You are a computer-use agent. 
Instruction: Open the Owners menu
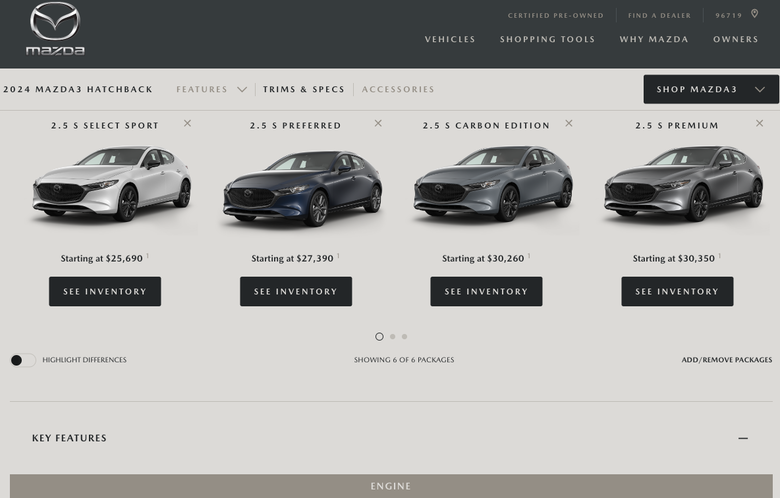735,39
